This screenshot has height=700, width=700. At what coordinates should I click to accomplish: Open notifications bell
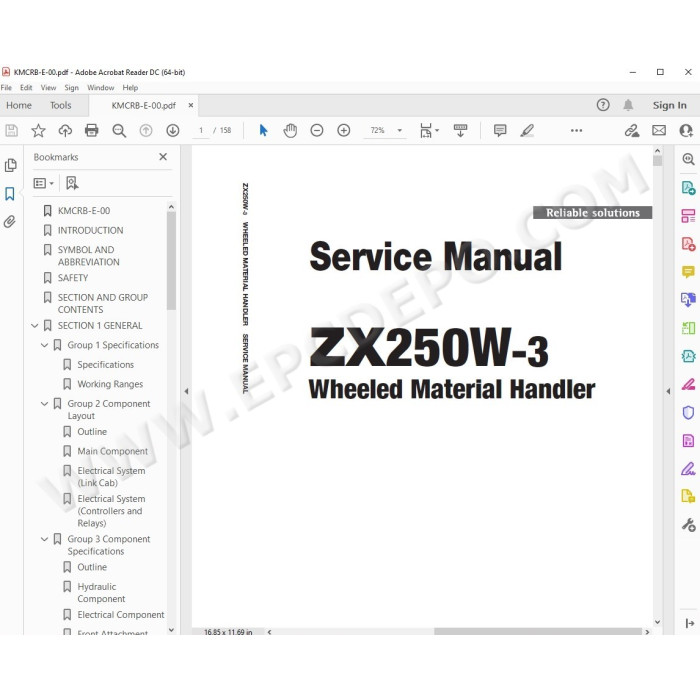(628, 105)
